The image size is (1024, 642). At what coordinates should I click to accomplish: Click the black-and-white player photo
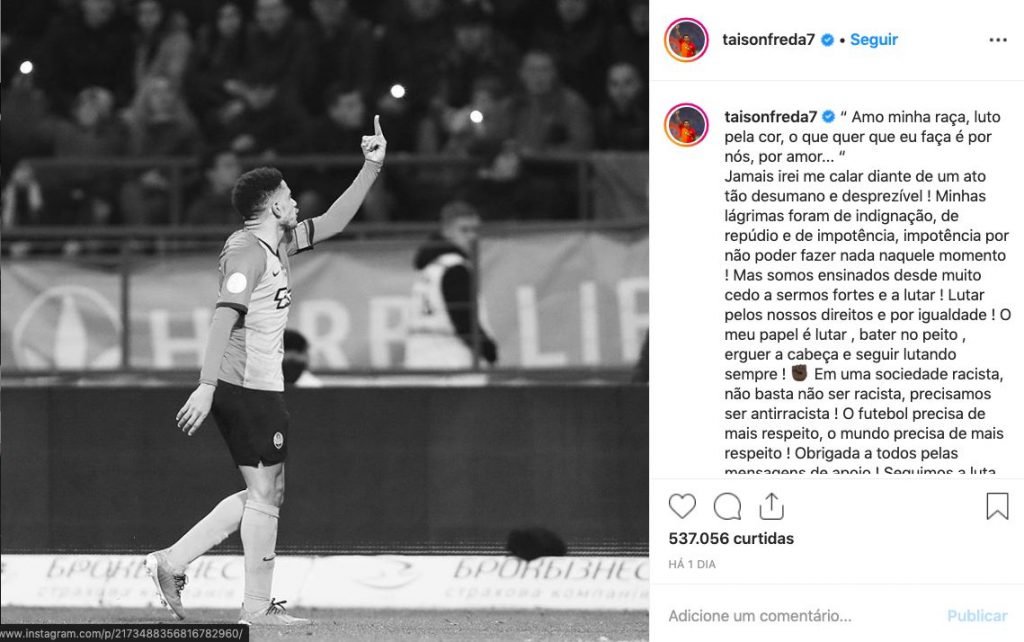coord(325,321)
